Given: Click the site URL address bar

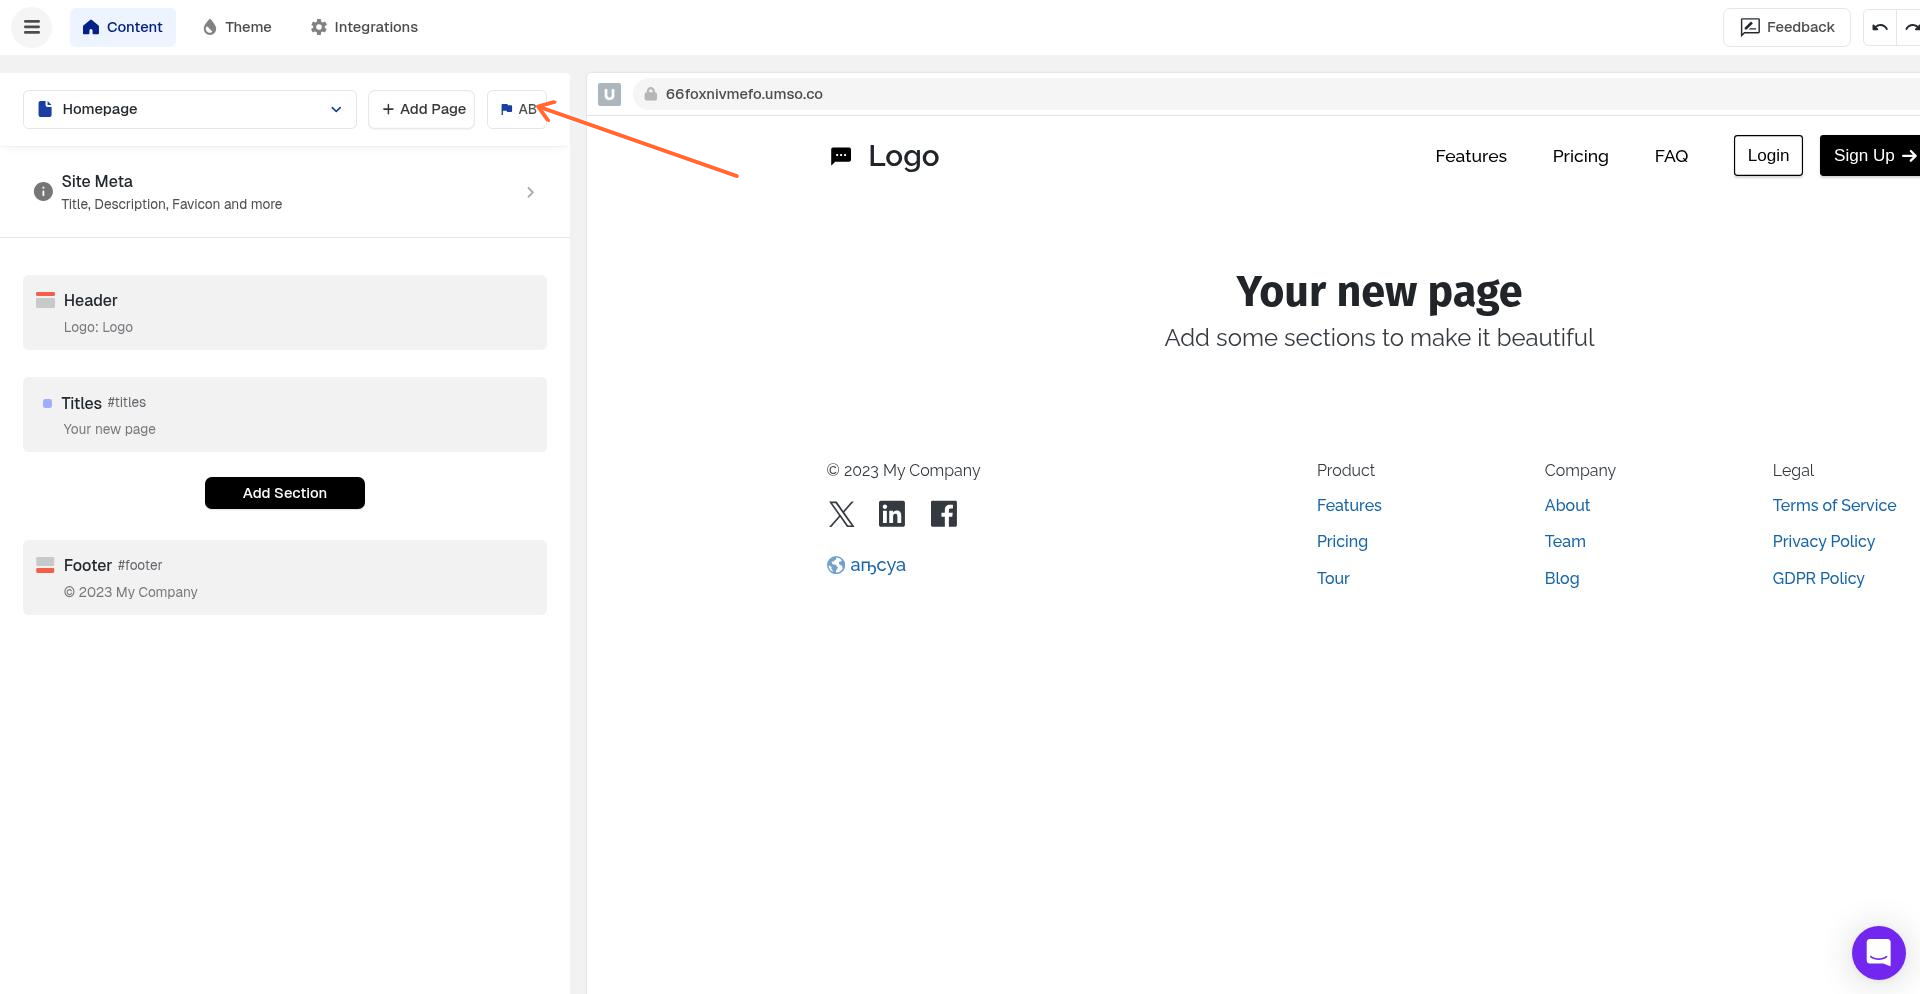Looking at the screenshot, I should (x=743, y=93).
